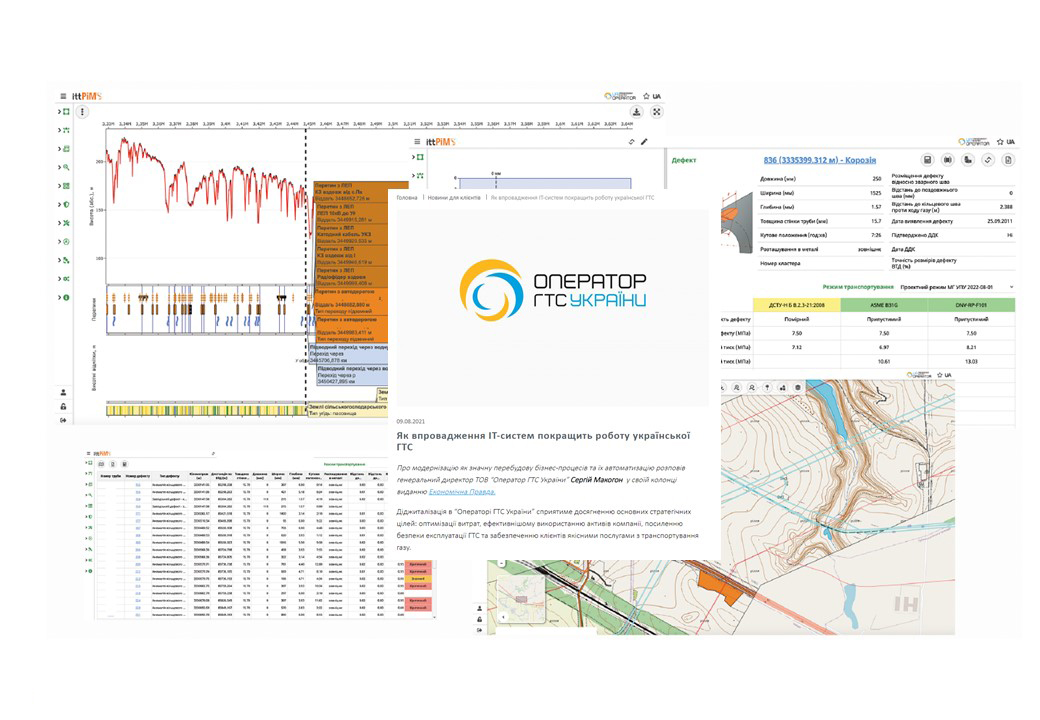This screenshot has width=1040, height=720.
Task: Open the user profile icon in sidebar
Action: point(64,392)
